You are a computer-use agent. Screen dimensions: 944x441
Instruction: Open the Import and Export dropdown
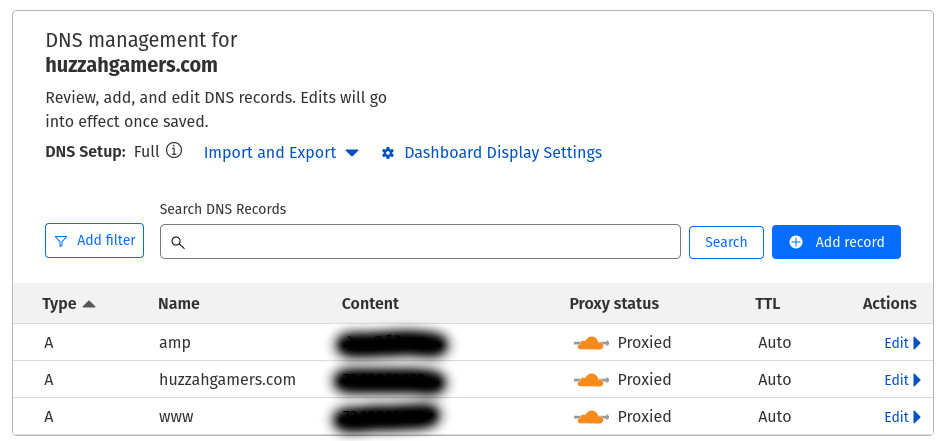click(281, 153)
